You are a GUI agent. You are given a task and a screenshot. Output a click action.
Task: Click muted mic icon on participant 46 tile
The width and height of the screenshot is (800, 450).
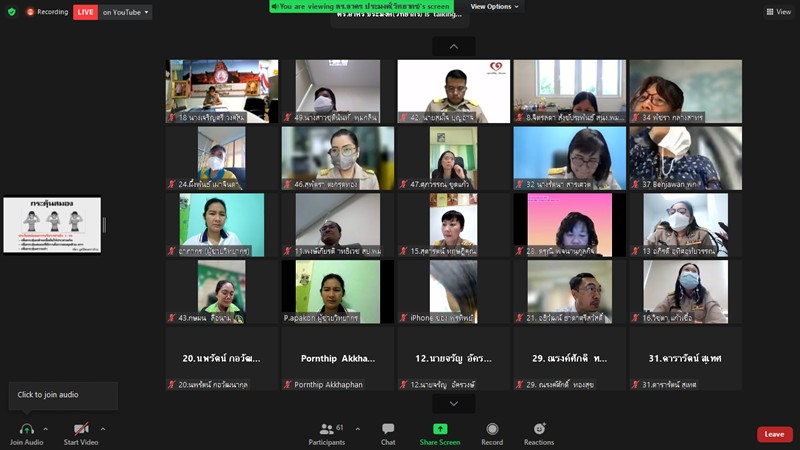point(288,185)
